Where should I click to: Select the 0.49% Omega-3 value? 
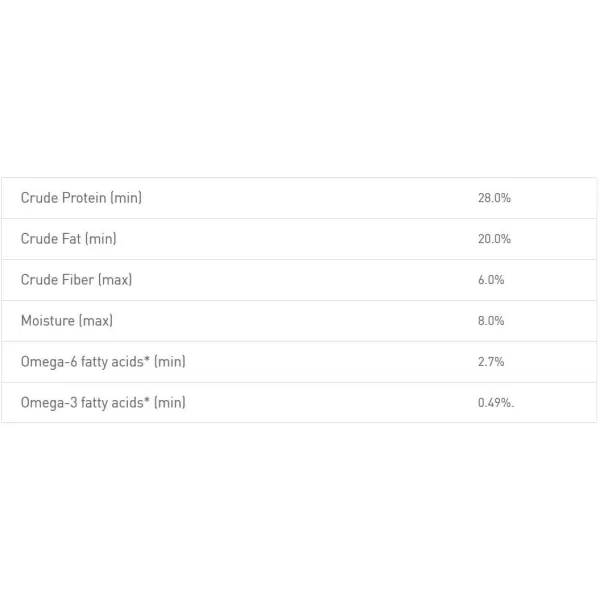[x=496, y=403]
